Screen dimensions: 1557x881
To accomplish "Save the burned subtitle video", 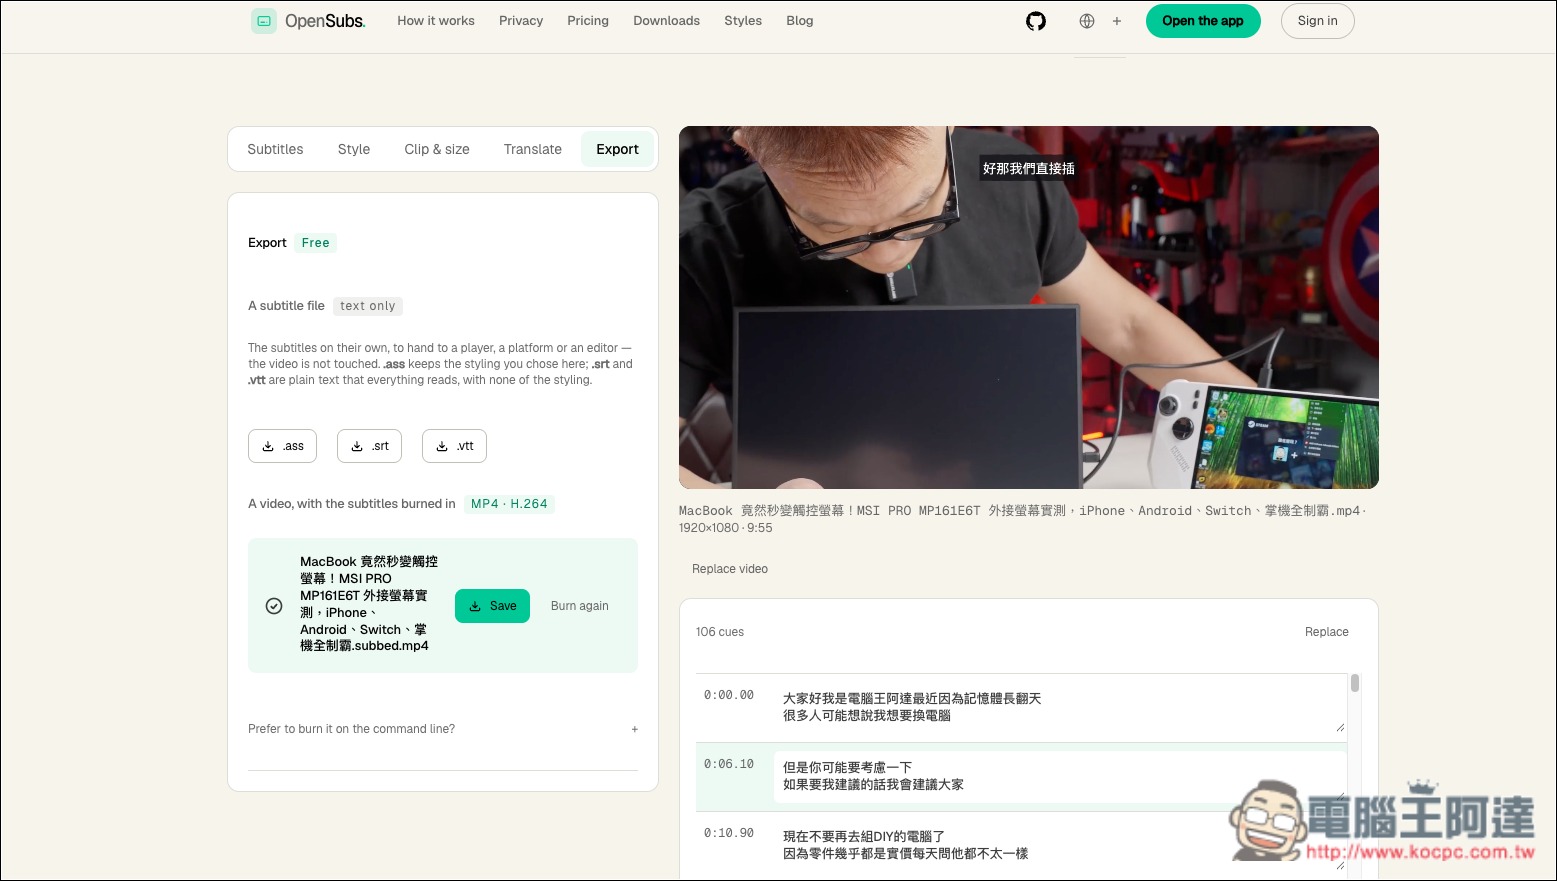I will pyautogui.click(x=492, y=606).
